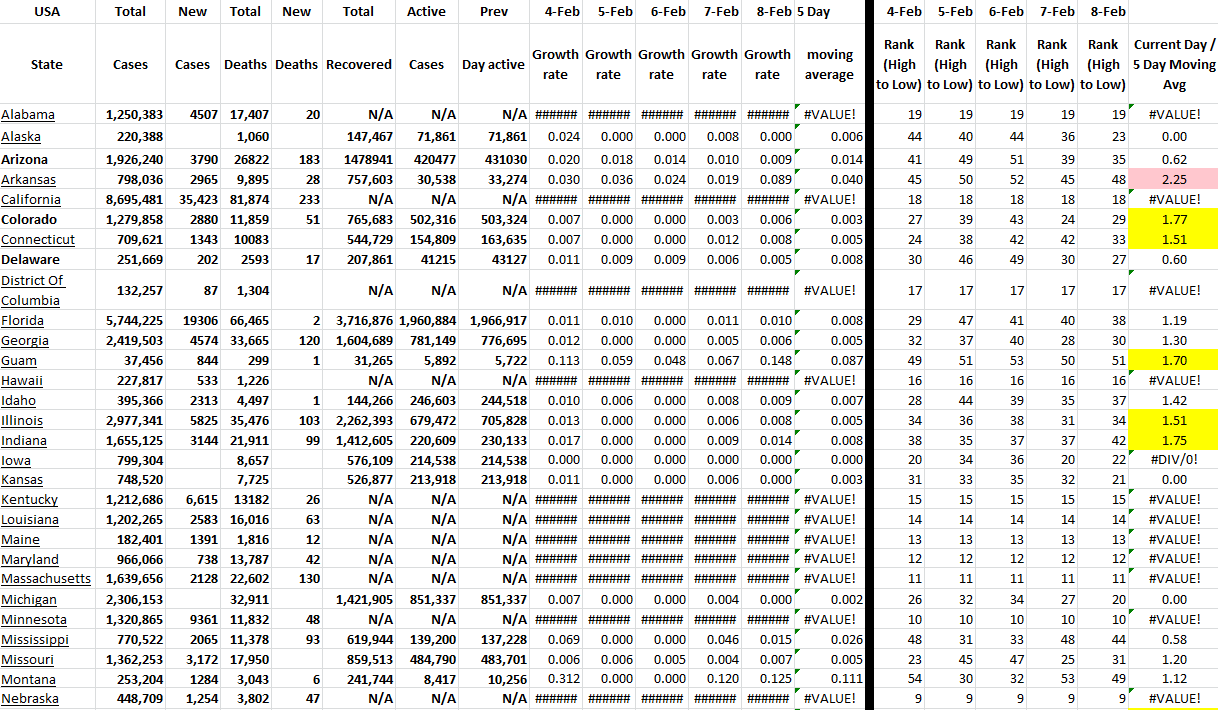Open the Alabama state link
This screenshot has width=1218, height=710.
(28, 115)
